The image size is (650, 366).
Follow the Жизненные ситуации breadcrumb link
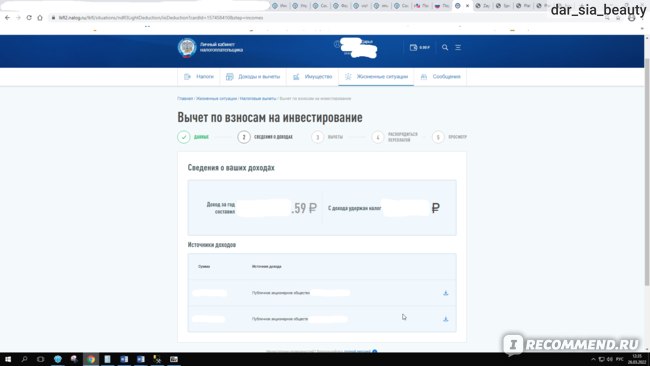click(x=216, y=99)
